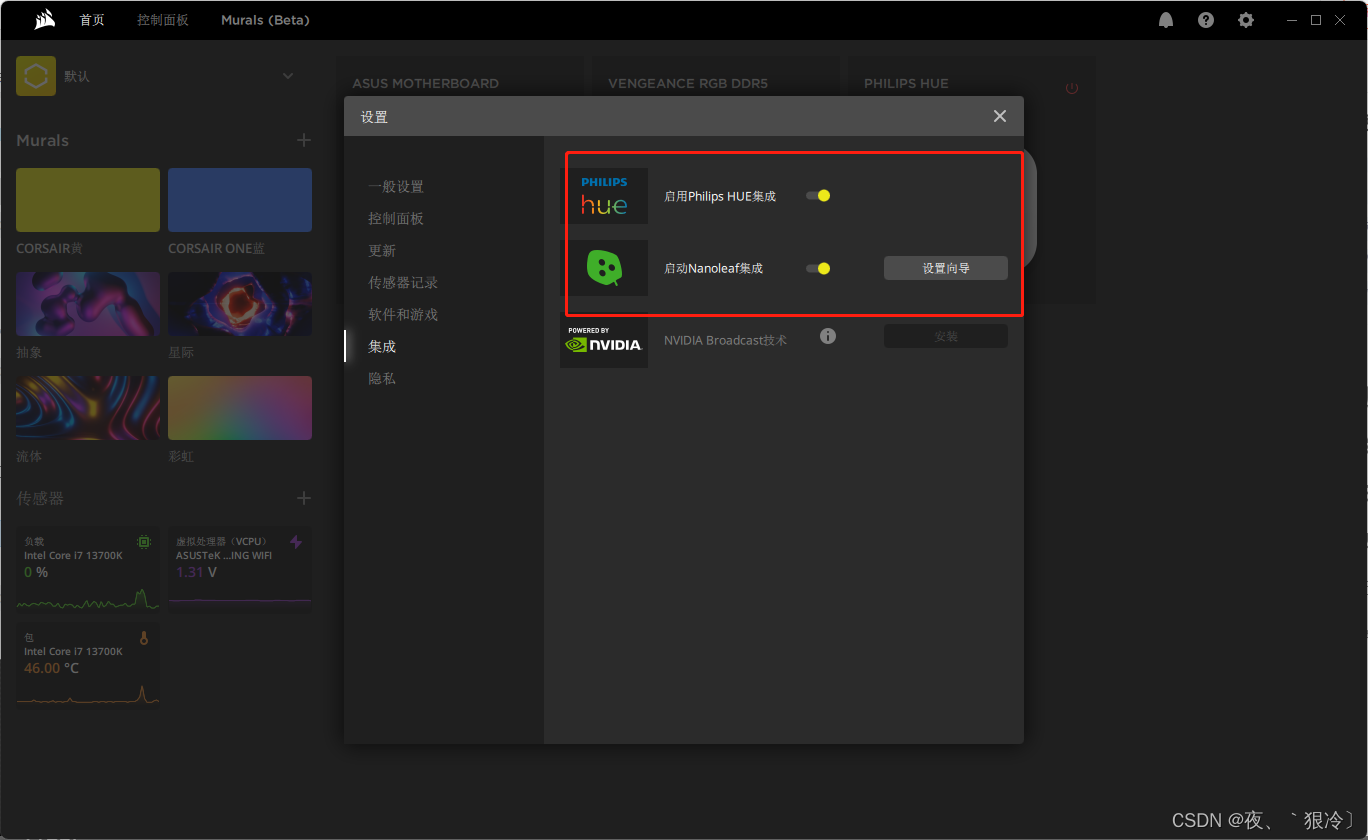This screenshot has height=840, width=1368.
Task: Click the Philips Hue power icon
Action: pos(1072,88)
